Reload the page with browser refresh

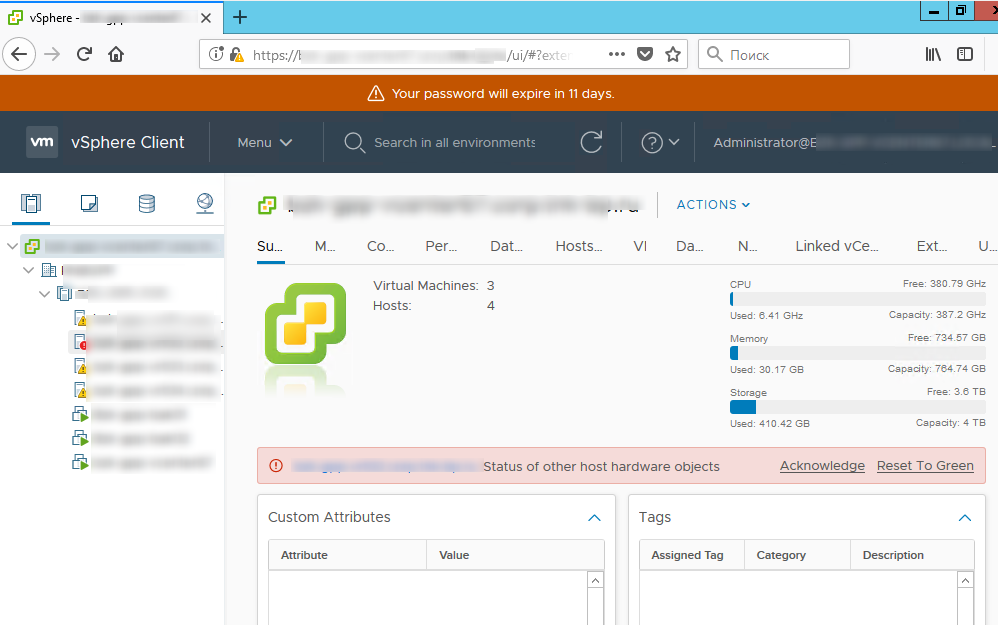pyautogui.click(x=84, y=54)
